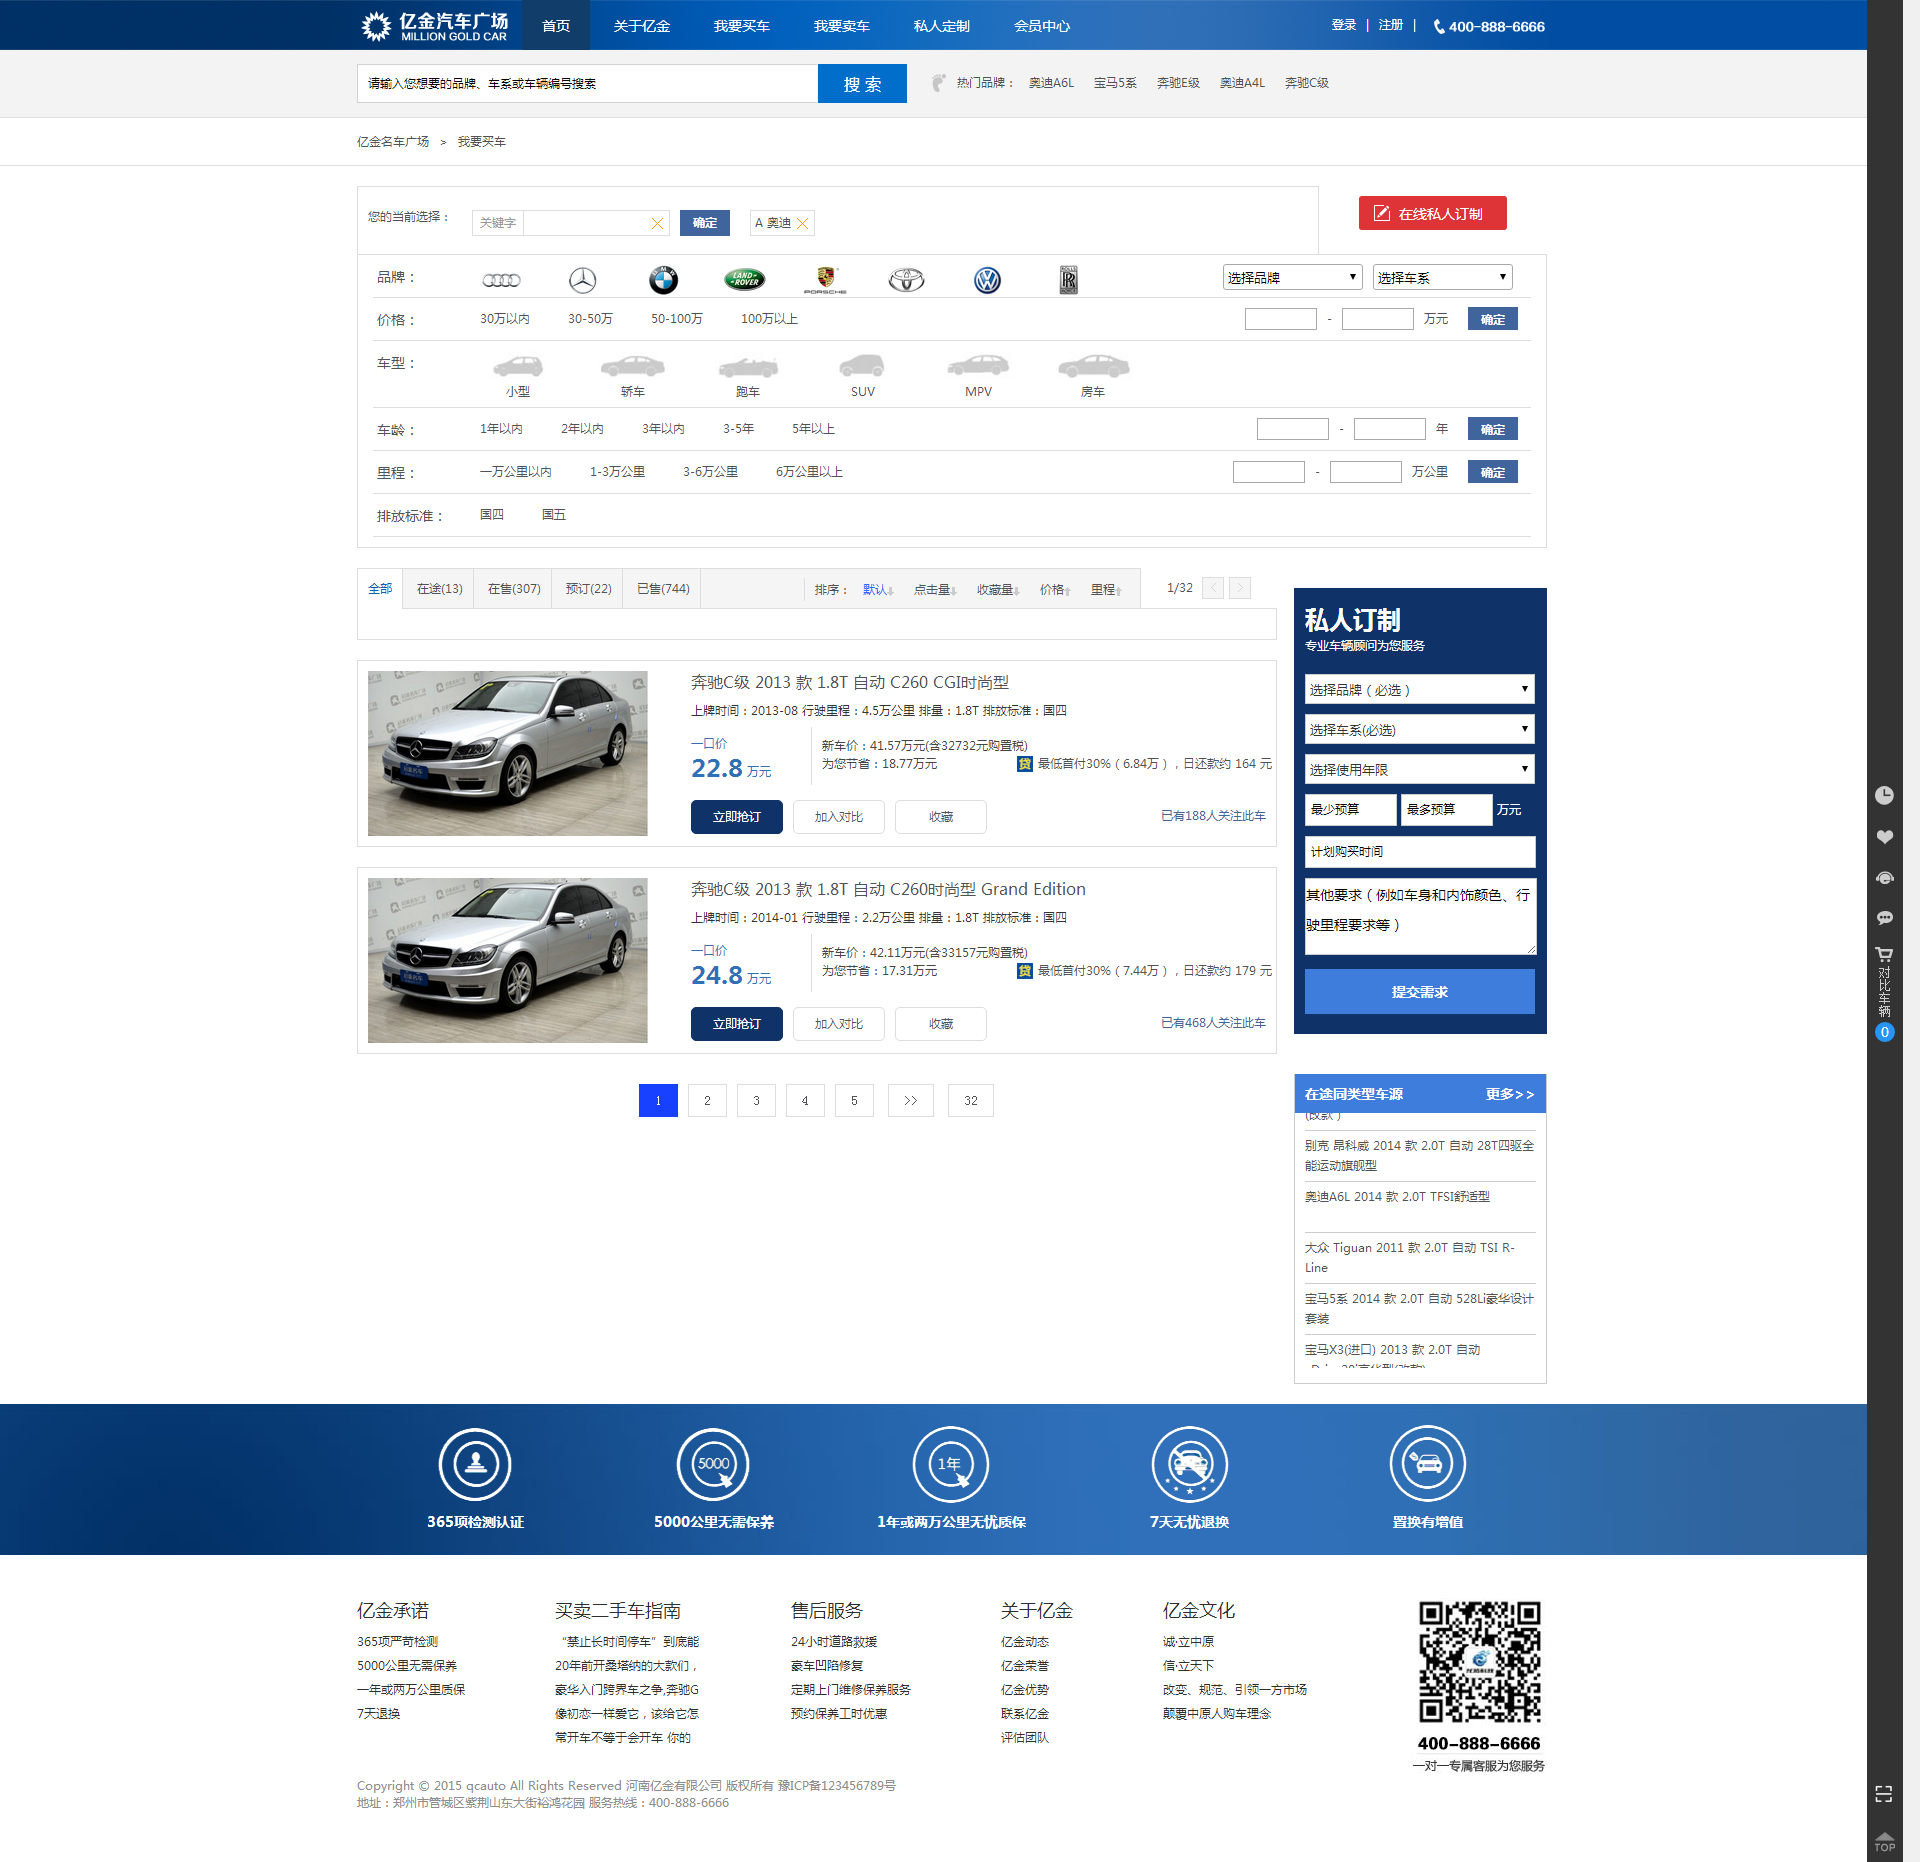Expand the 选择品牌（必选）dropdown
This screenshot has height=1862, width=1920.
1419,689
